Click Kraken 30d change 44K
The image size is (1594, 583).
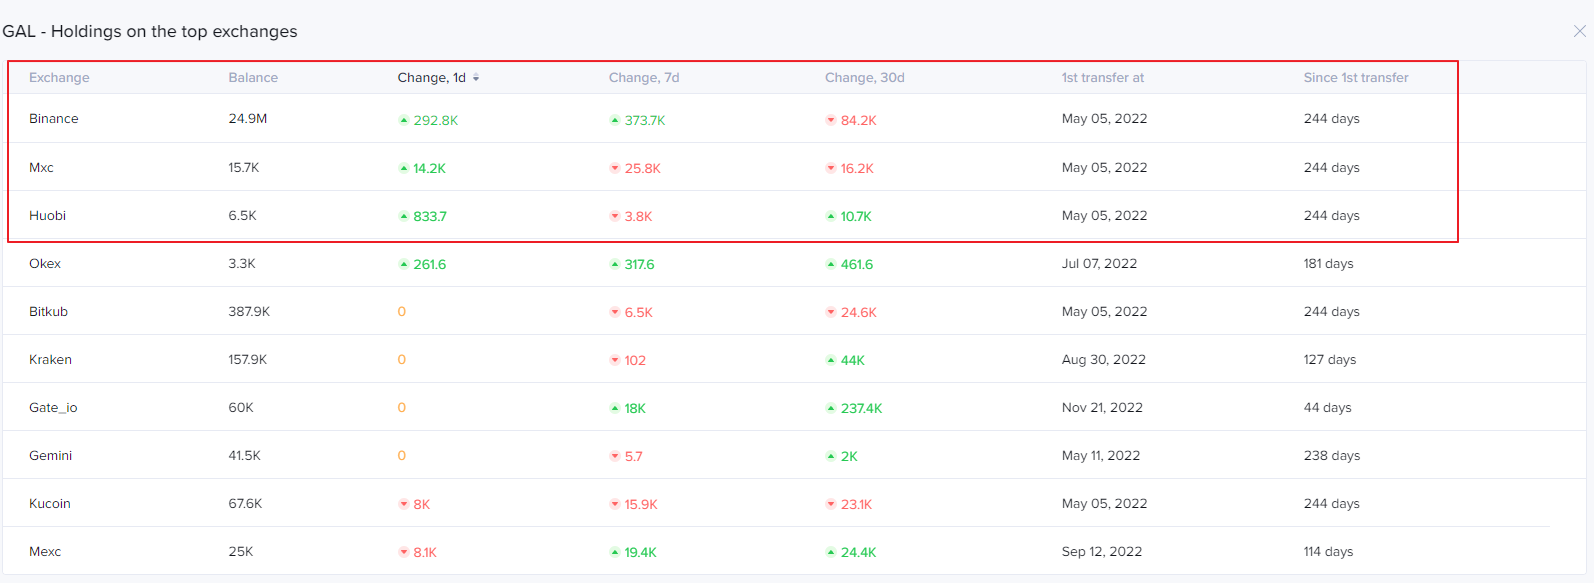pyautogui.click(x=853, y=360)
